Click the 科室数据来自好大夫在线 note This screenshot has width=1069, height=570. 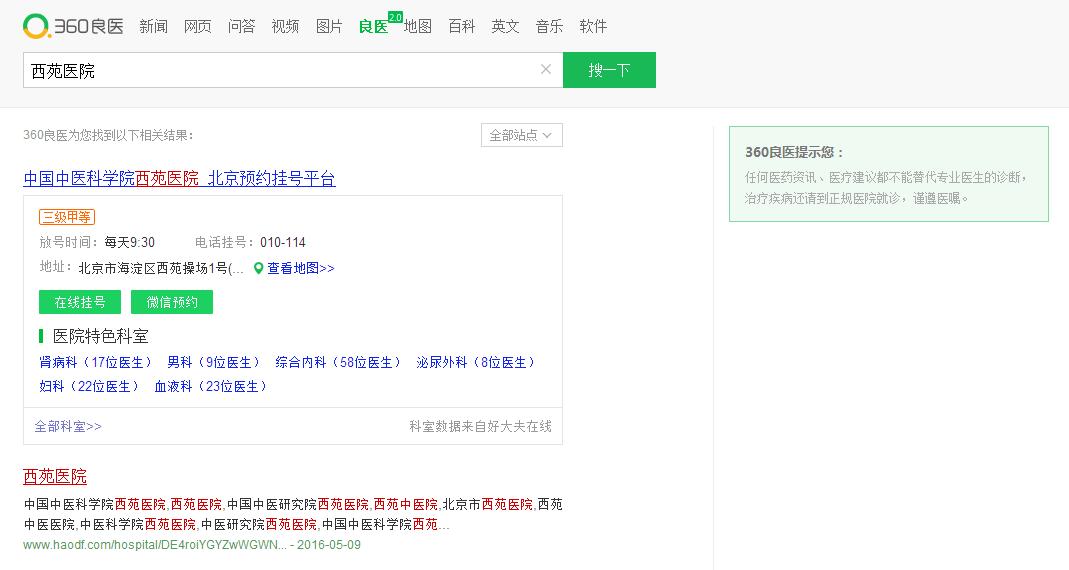[481, 426]
